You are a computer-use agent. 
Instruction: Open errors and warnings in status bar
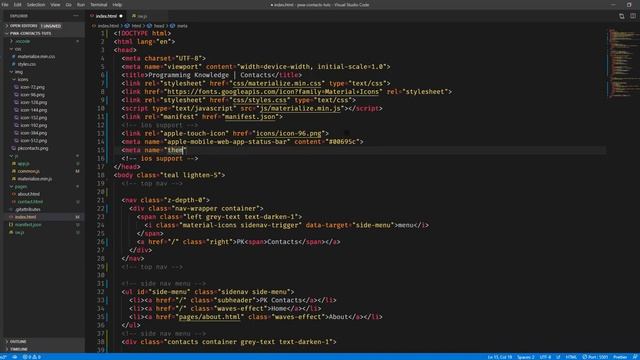(32, 357)
